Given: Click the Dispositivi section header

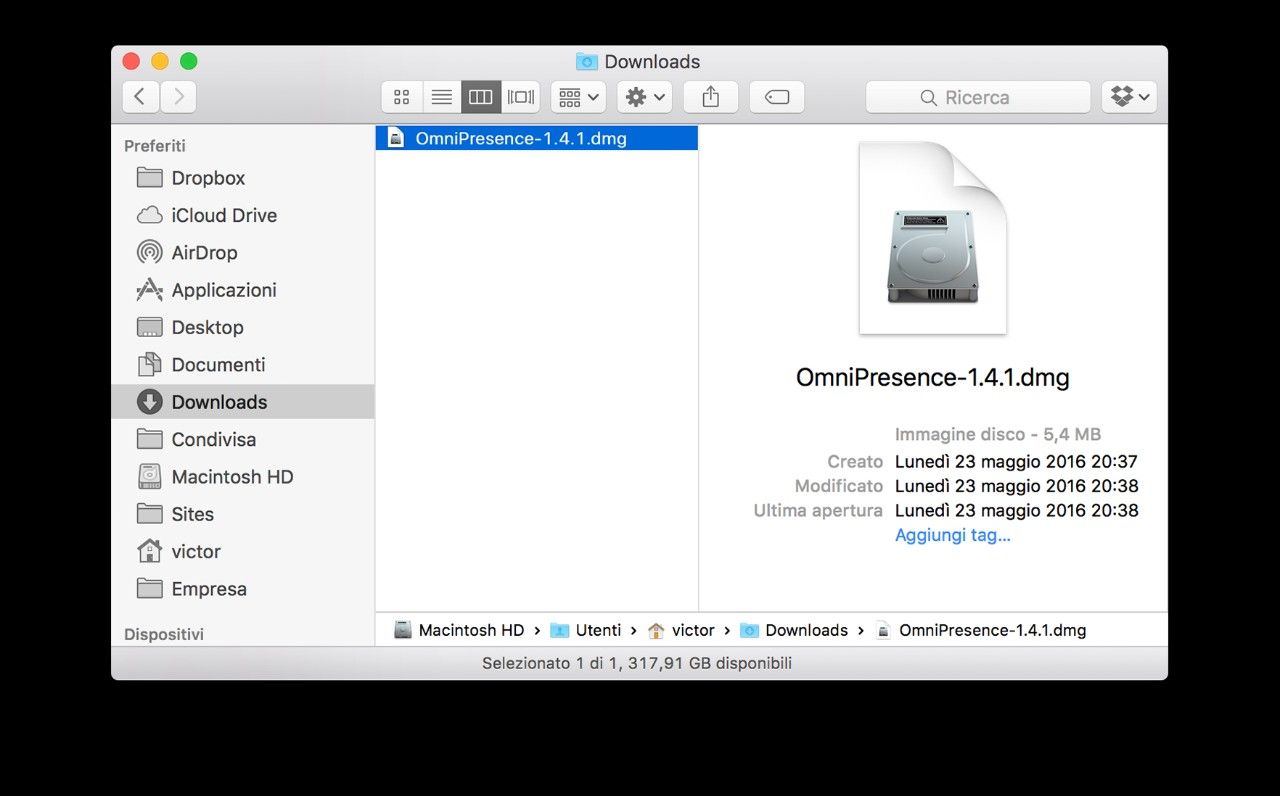Looking at the screenshot, I should (x=164, y=634).
